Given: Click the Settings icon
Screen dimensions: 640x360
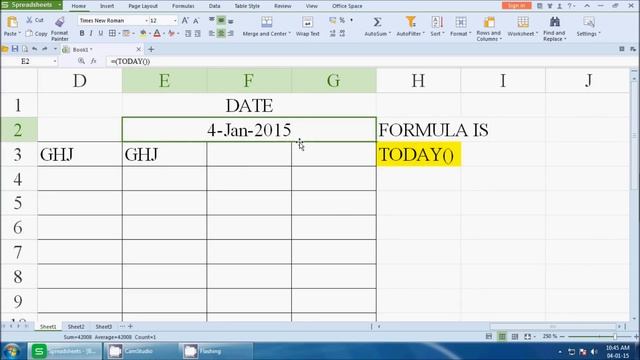Looking at the screenshot, I should [588, 22].
